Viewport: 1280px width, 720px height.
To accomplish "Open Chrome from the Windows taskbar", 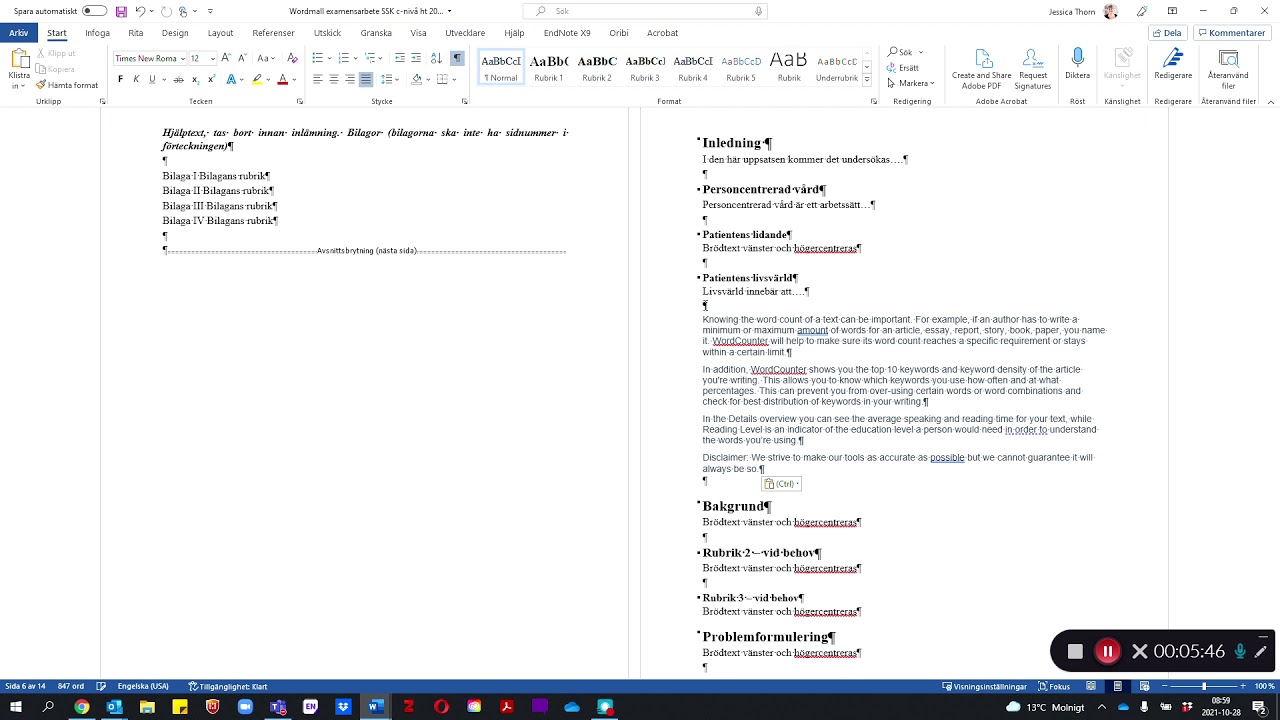I will tap(81, 707).
